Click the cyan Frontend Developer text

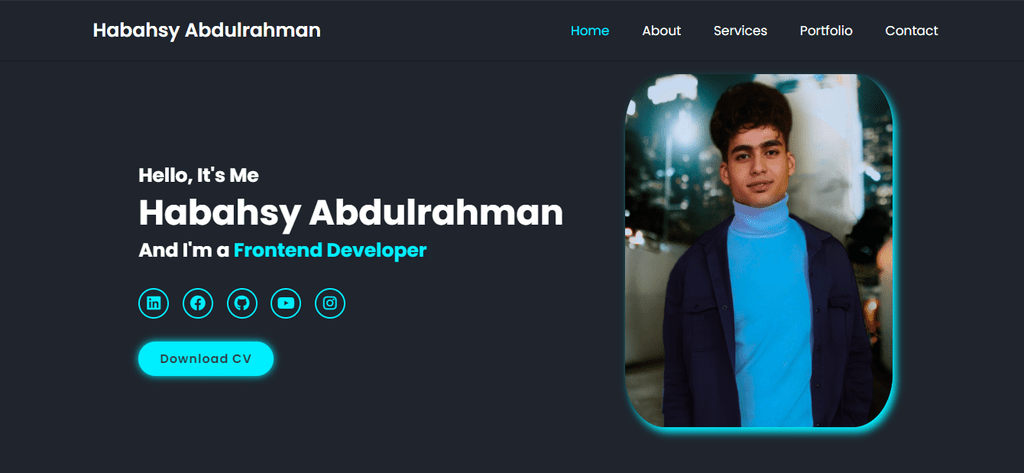point(330,250)
